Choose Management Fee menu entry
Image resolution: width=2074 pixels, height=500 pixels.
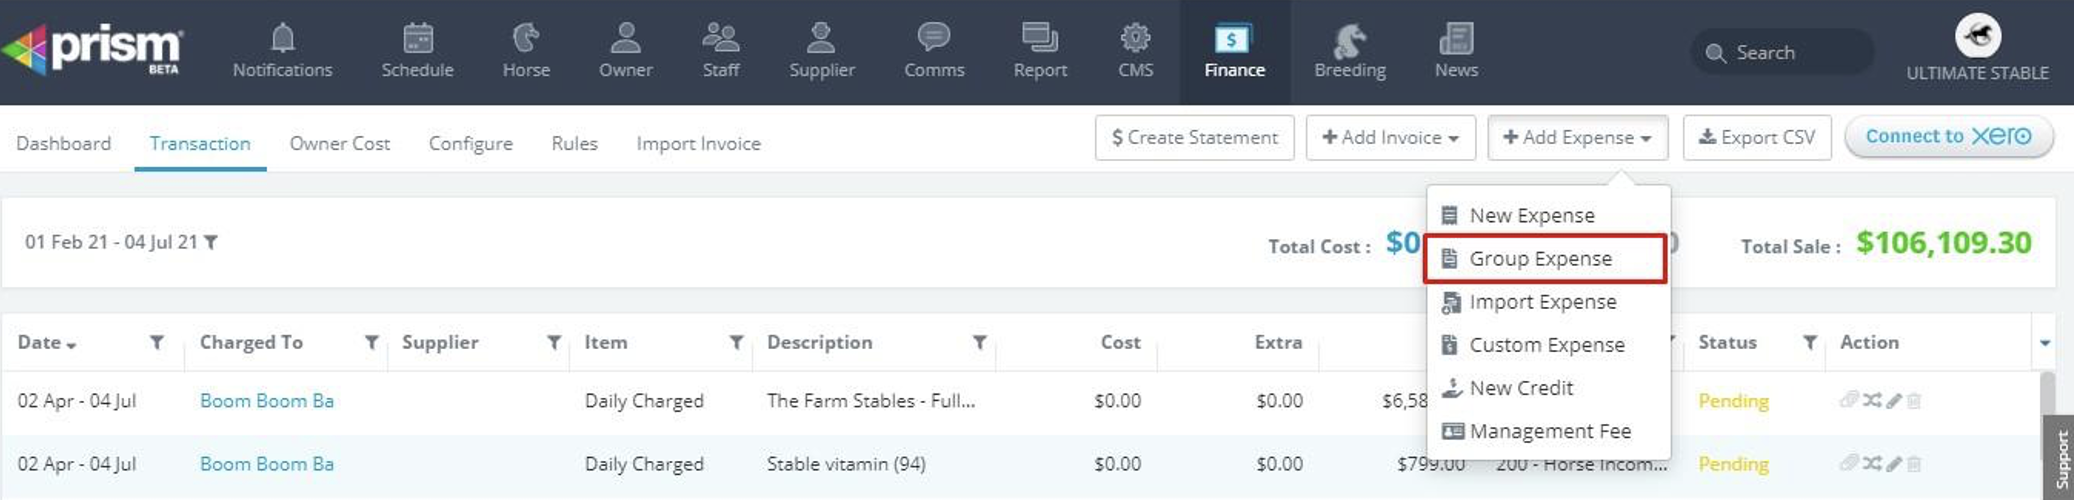(x=1549, y=431)
